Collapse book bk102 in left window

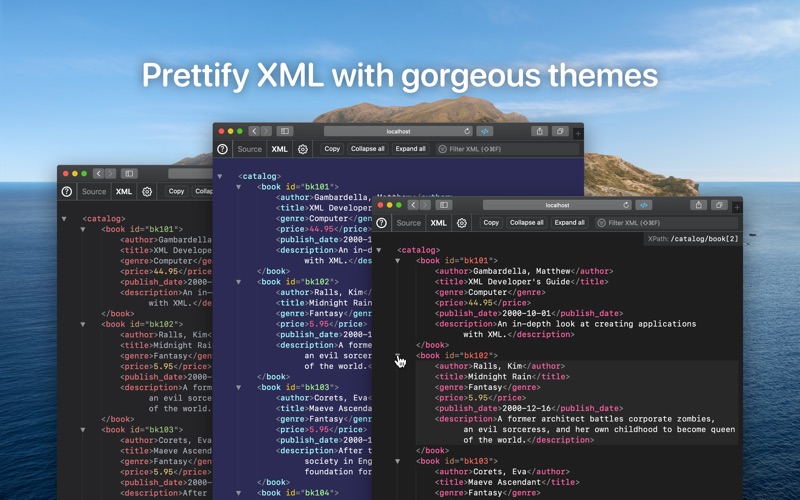click(83, 324)
